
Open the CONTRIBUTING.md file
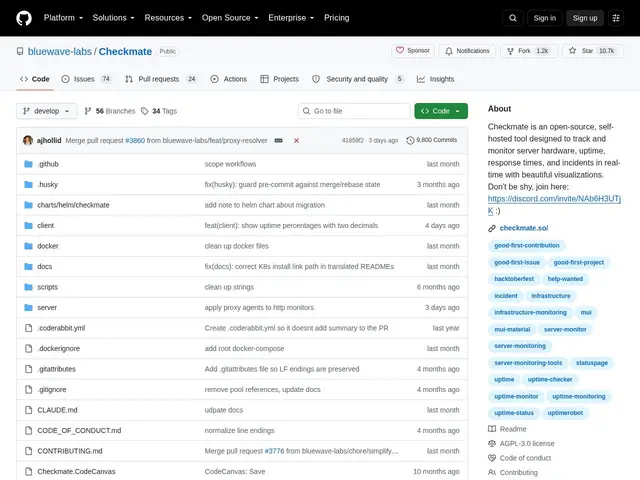(70, 451)
